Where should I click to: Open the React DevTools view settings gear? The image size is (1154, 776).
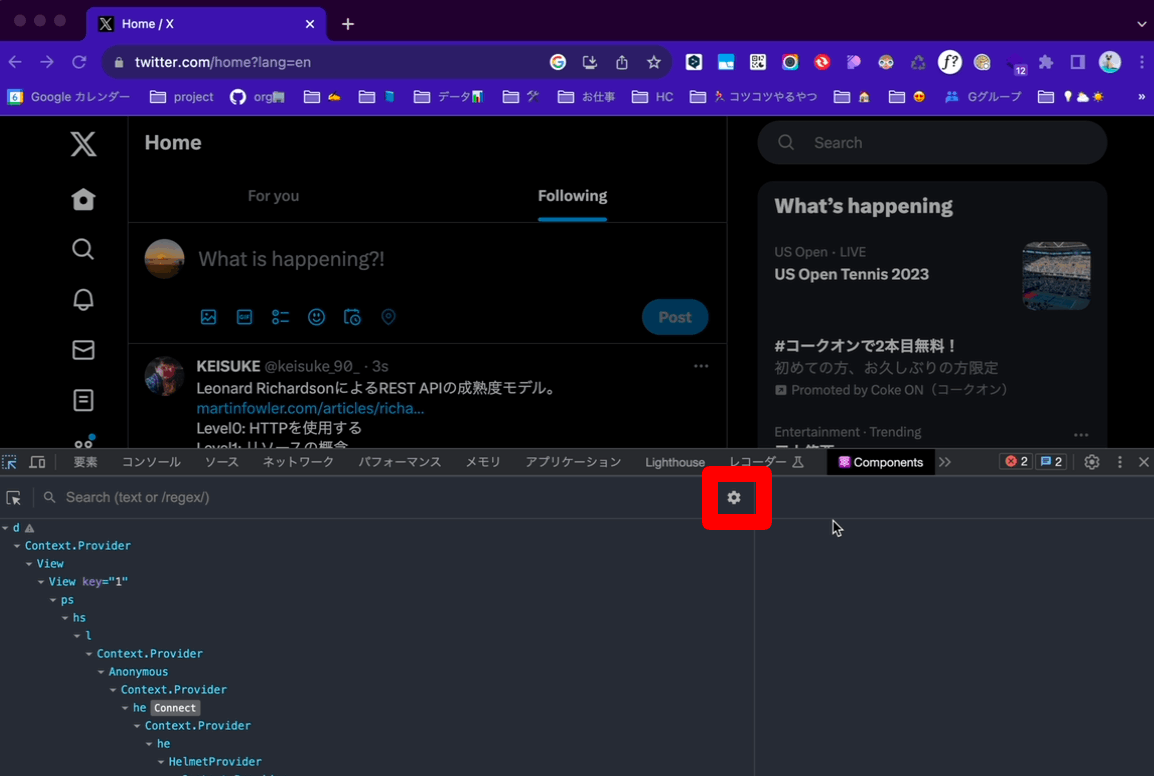(x=734, y=498)
